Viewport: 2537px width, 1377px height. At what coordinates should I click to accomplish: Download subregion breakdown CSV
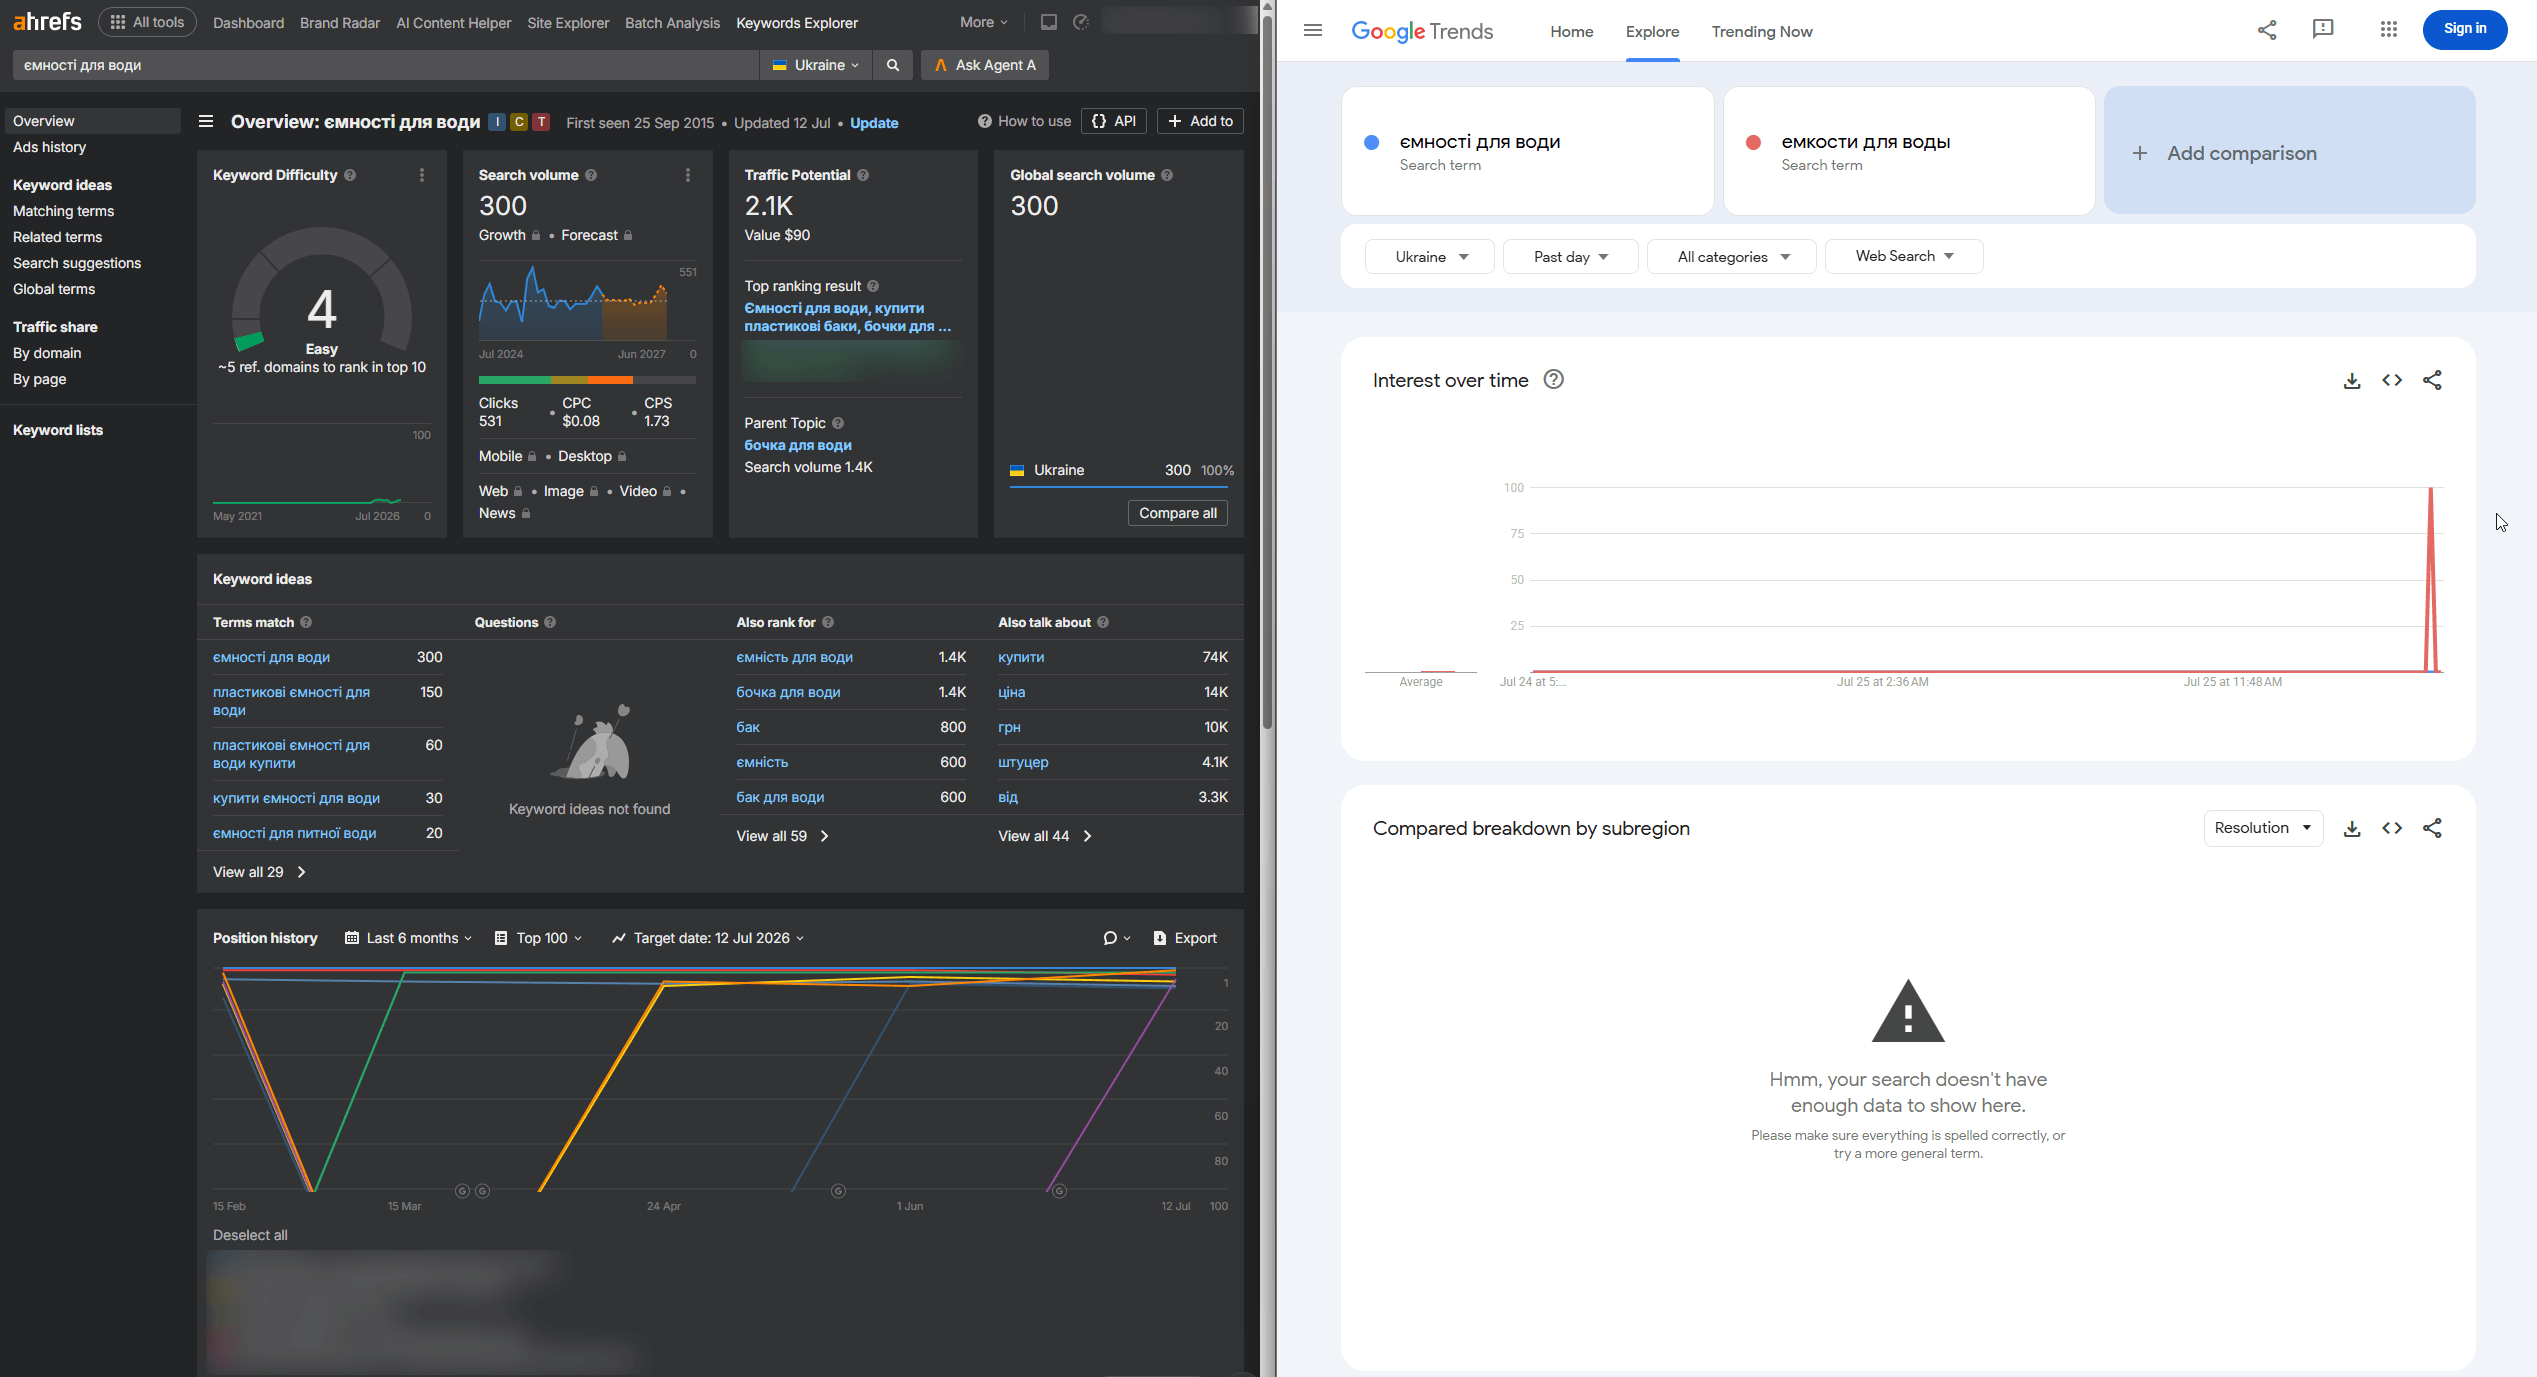coord(2352,829)
